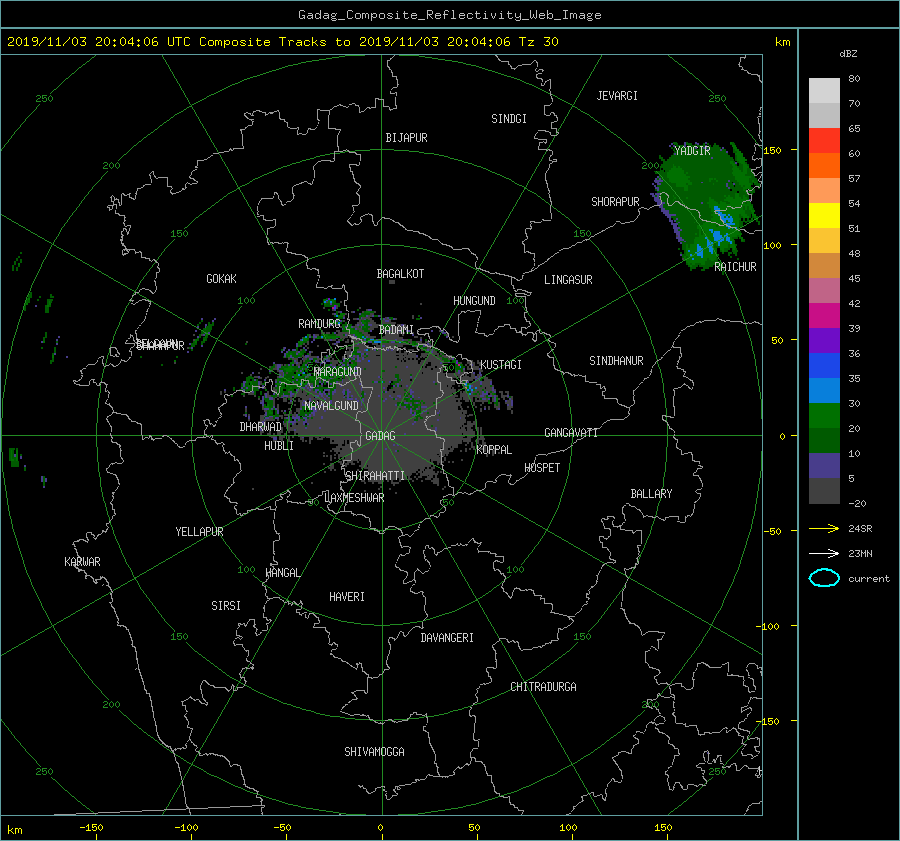Click the light grey 70-80 dBZ swatch
The height and width of the screenshot is (841, 900).
(824, 91)
